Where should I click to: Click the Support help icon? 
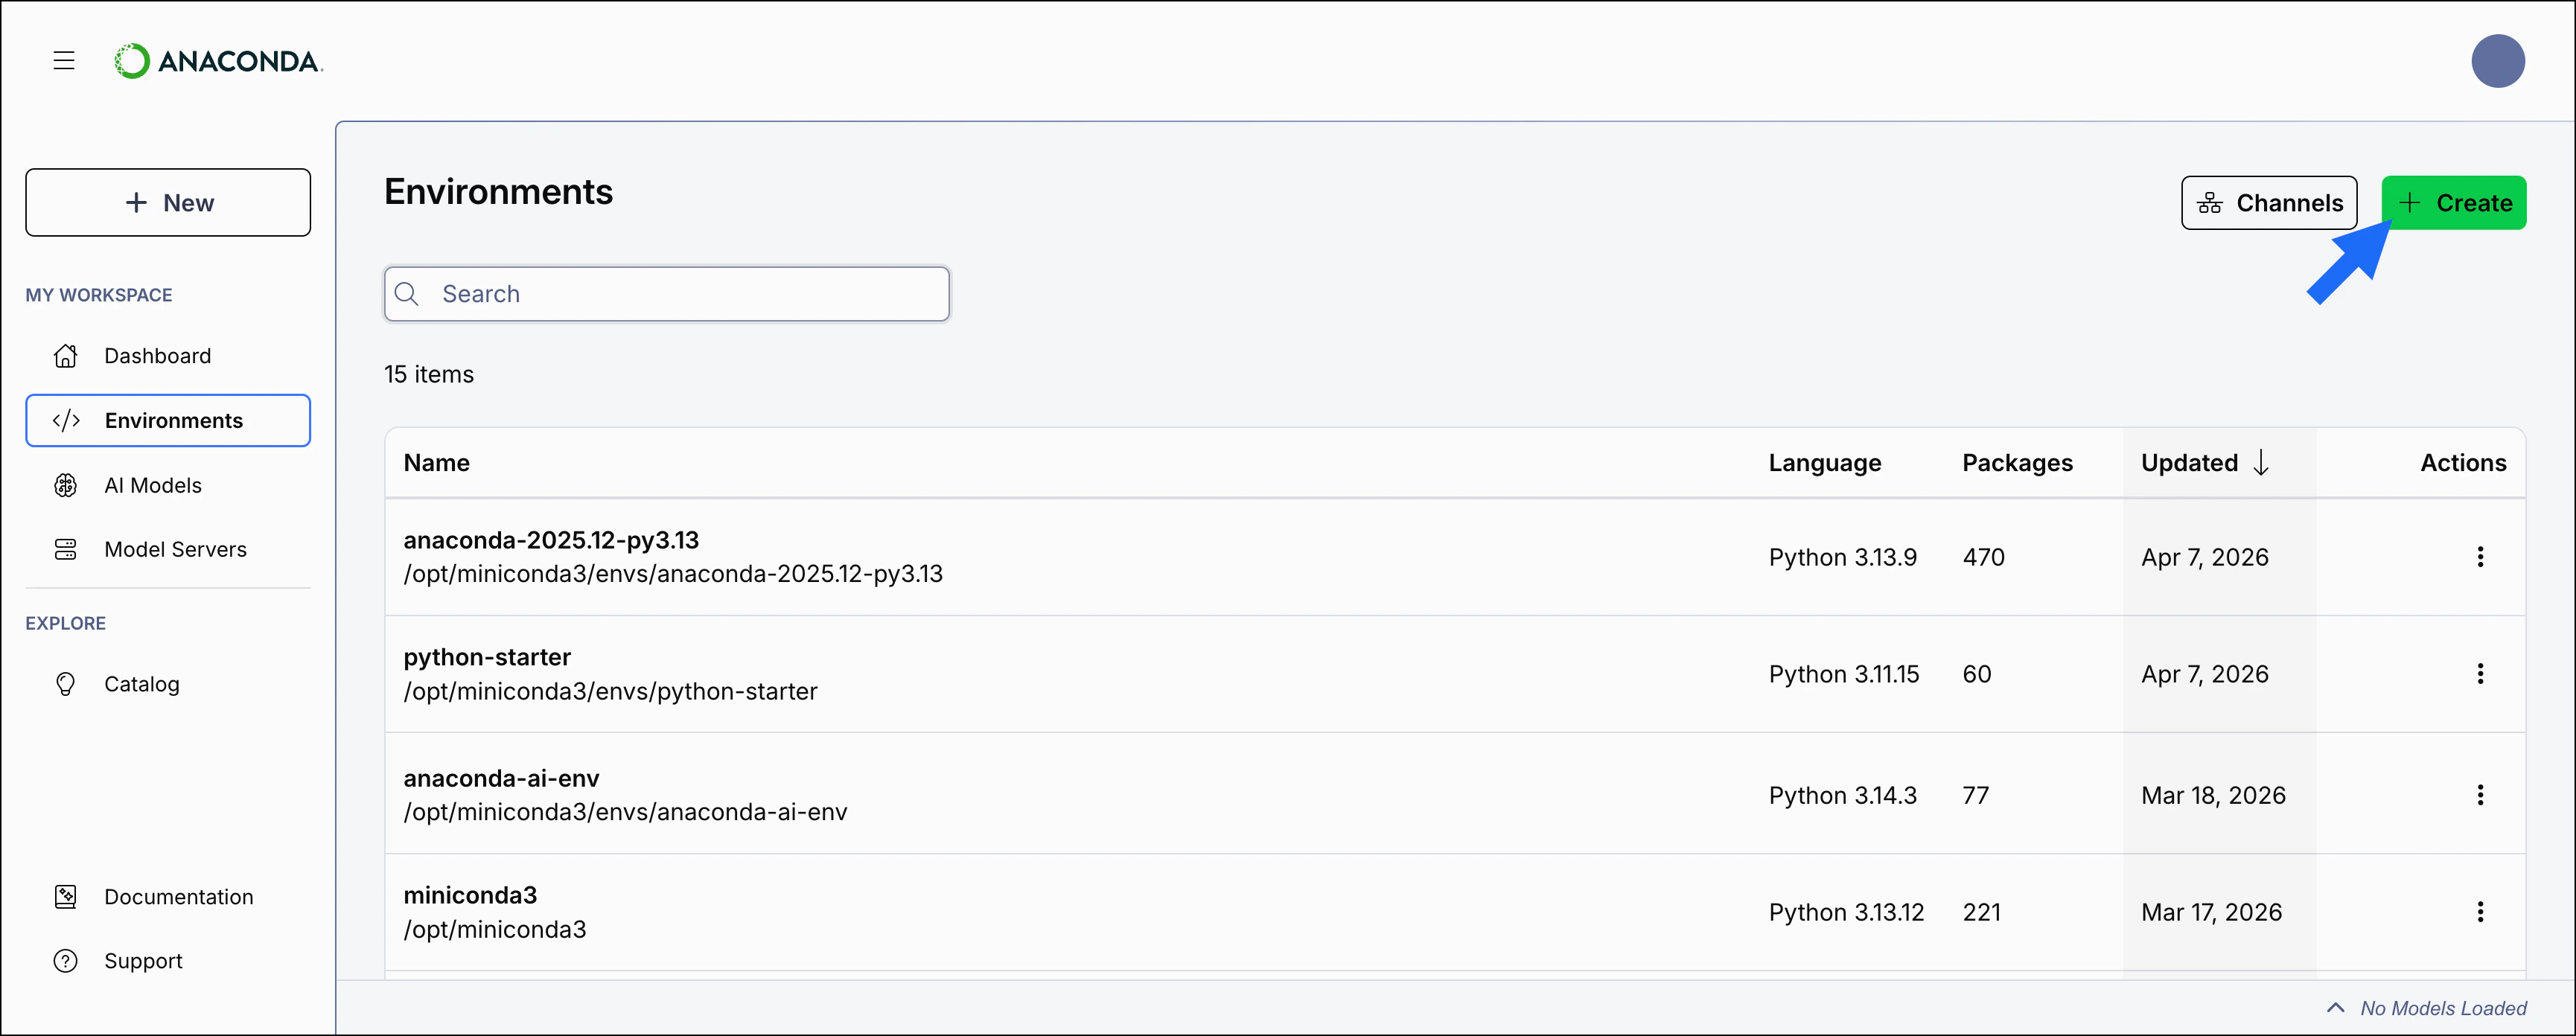tap(65, 961)
